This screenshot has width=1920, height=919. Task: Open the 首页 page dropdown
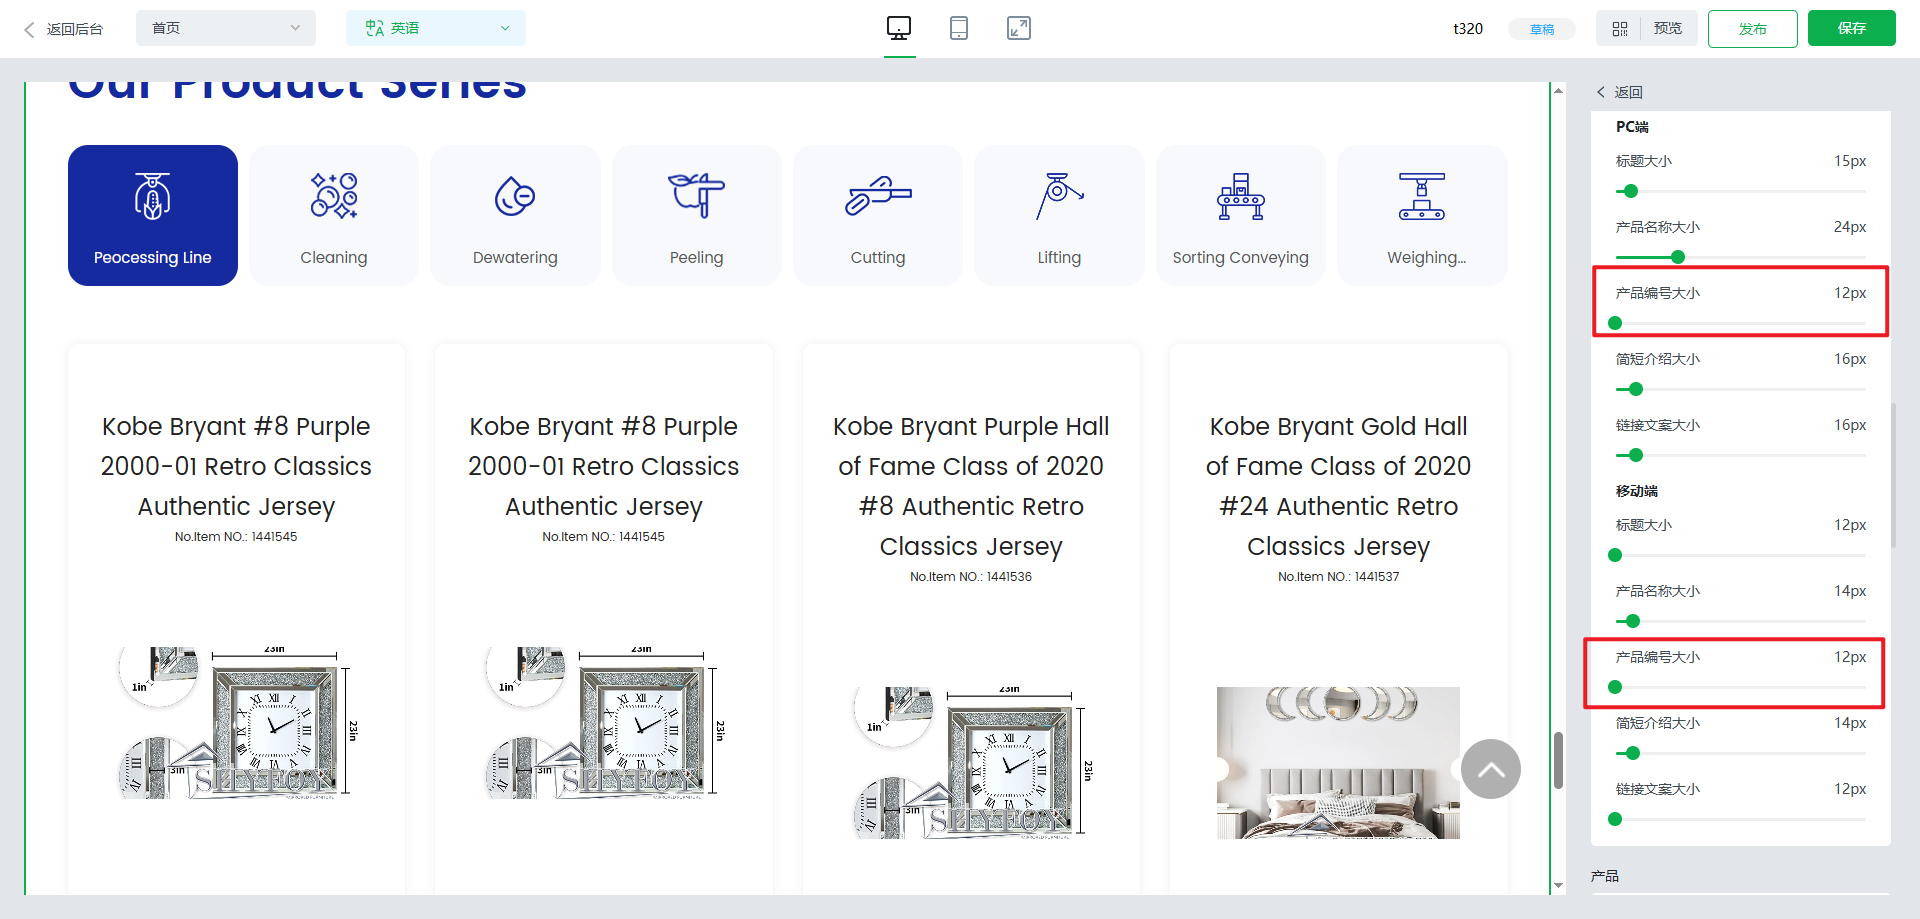click(x=225, y=28)
